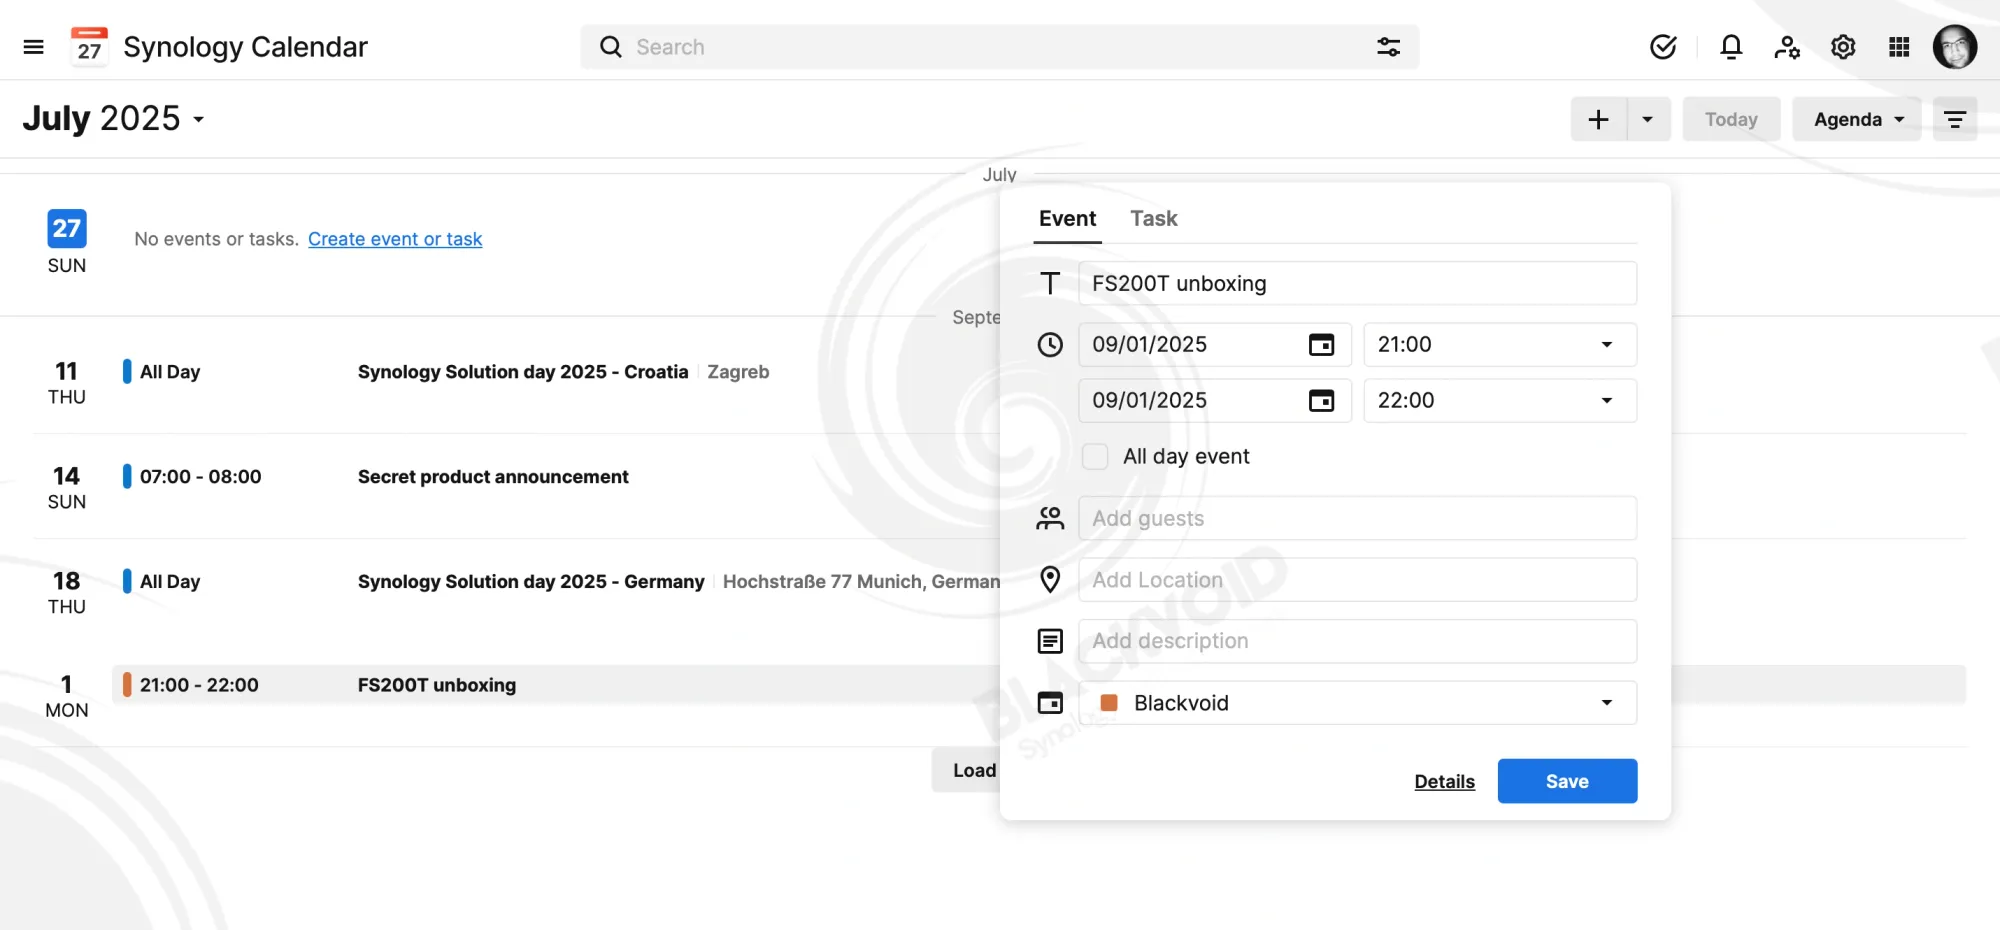Screen dimensions: 2000x930
Task: Click the clock time icon
Action: (x=1050, y=345)
